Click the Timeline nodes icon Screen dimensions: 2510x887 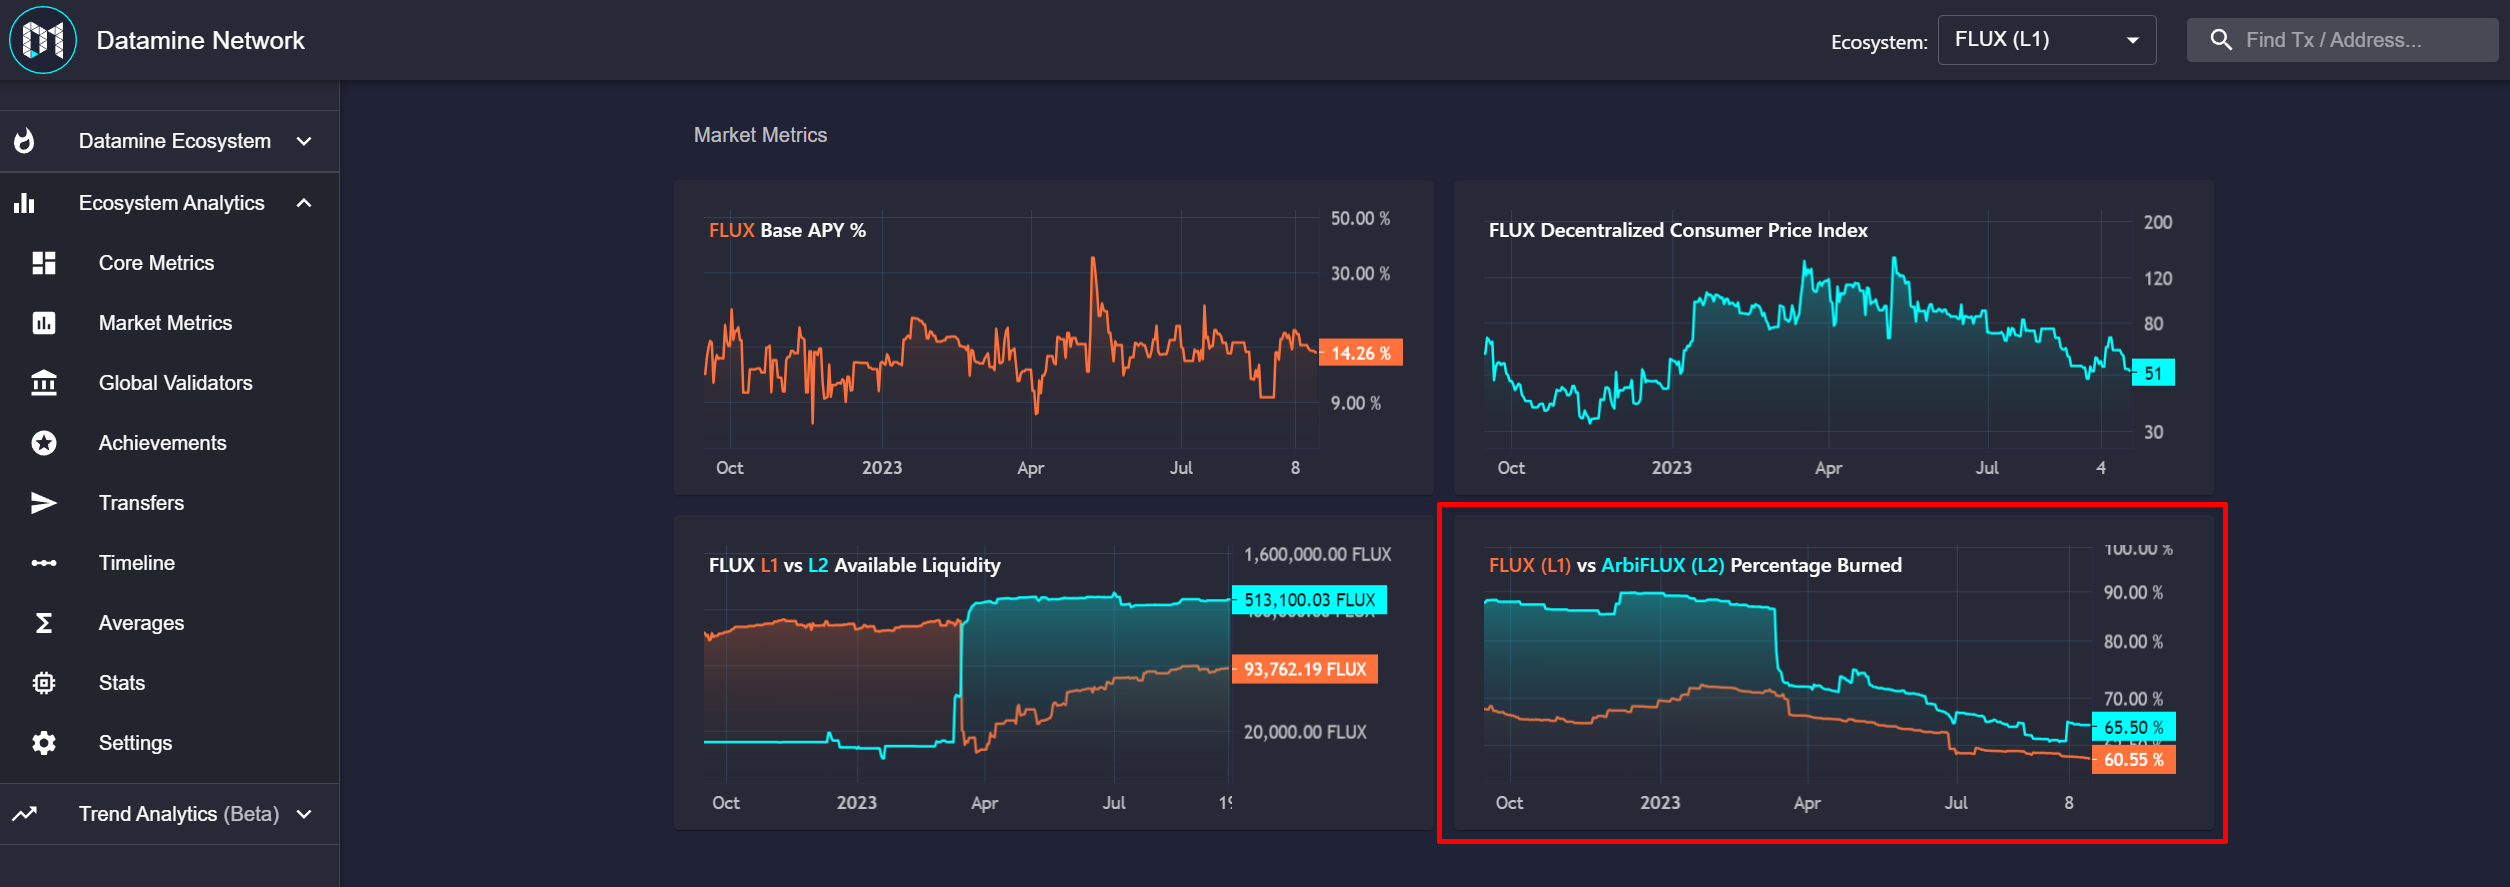pyautogui.click(x=44, y=563)
